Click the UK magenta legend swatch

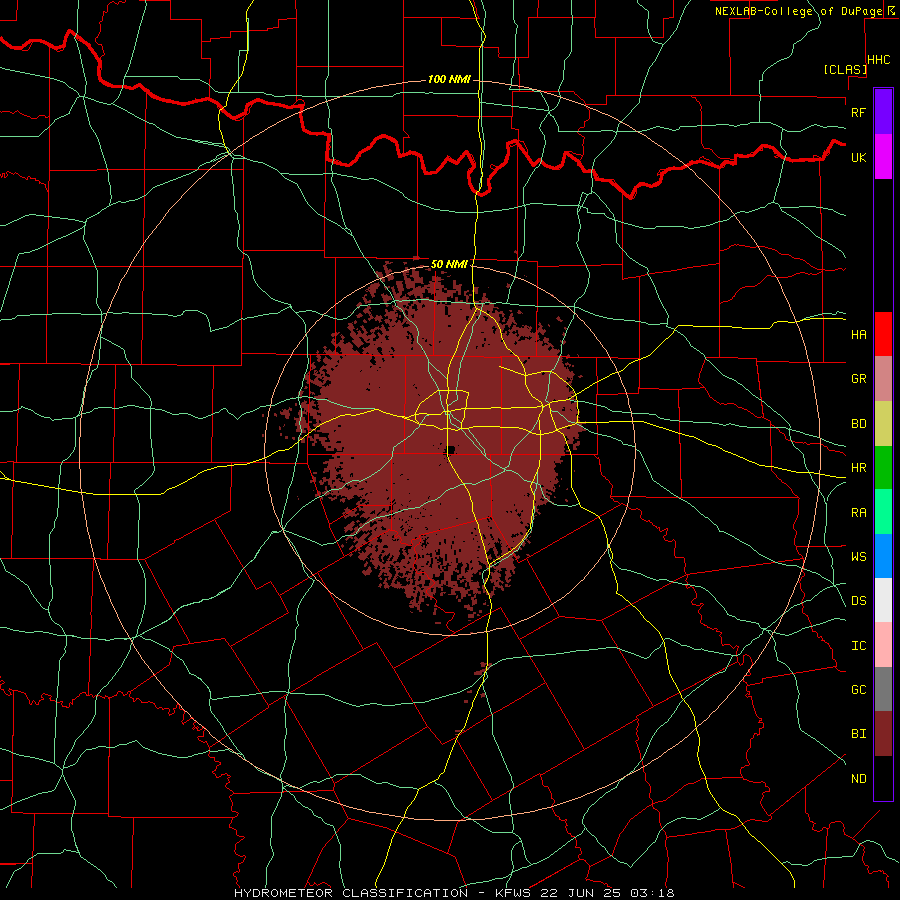(x=883, y=157)
